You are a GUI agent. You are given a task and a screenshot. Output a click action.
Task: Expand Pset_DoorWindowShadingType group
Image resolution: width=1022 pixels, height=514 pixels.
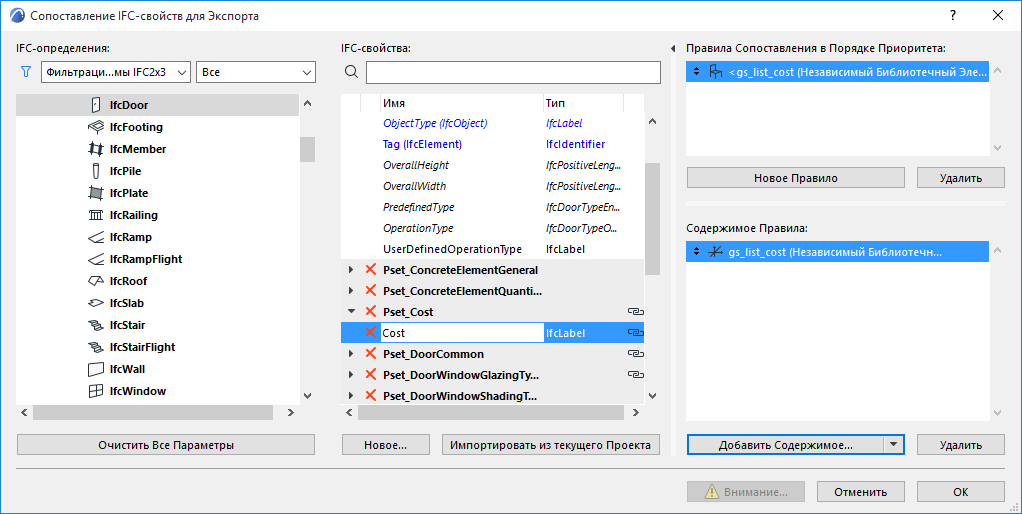[x=351, y=395]
